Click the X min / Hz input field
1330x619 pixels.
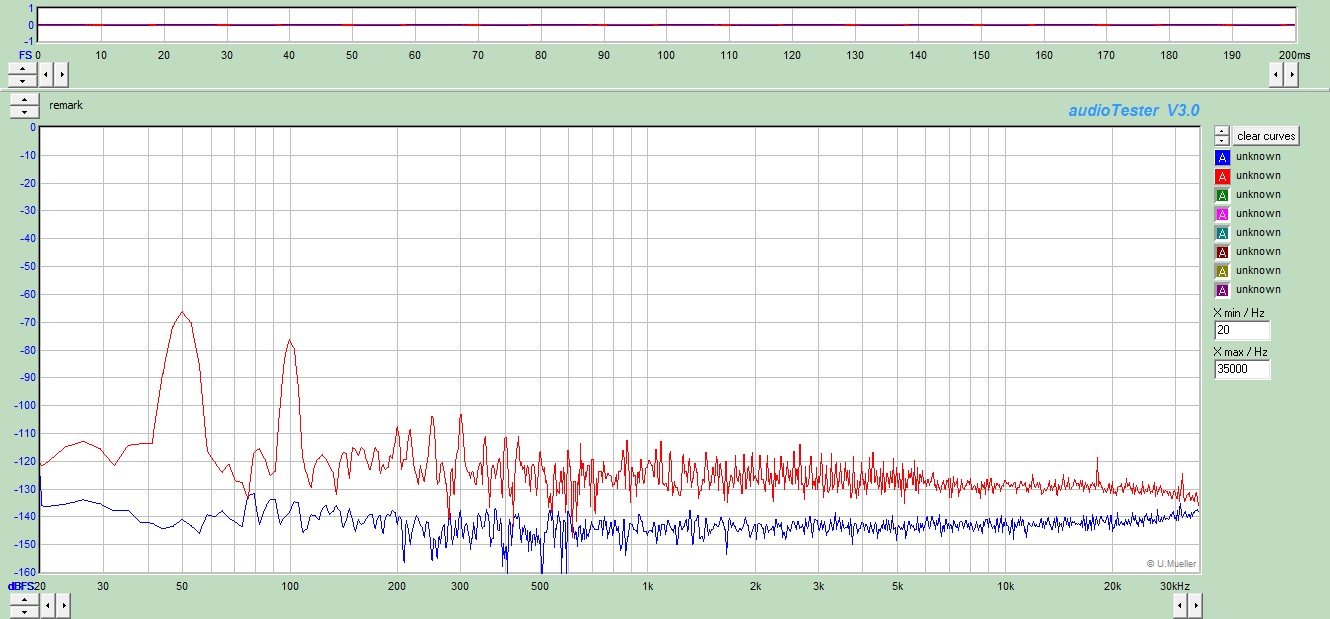(1242, 331)
